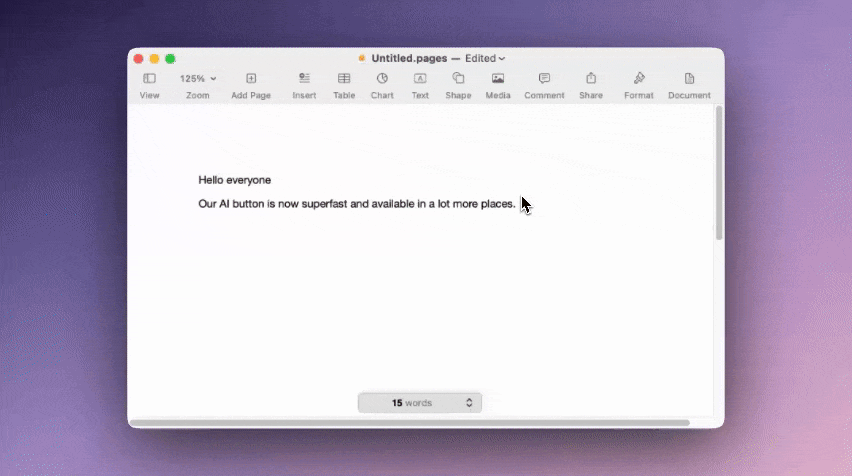Open the Insert toolbar icon
This screenshot has width=852, height=476.
[304, 79]
